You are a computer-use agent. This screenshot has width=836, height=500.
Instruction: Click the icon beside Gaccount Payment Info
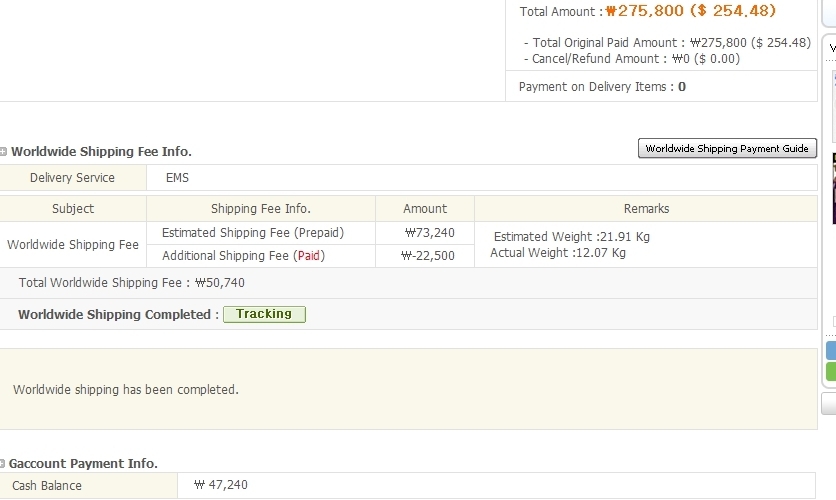click(4, 464)
